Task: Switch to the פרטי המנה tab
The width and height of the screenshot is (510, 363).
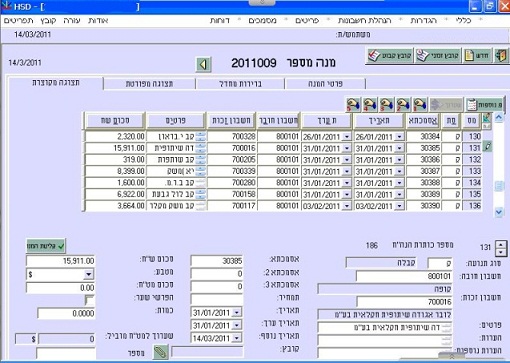Action: pyautogui.click(x=325, y=84)
